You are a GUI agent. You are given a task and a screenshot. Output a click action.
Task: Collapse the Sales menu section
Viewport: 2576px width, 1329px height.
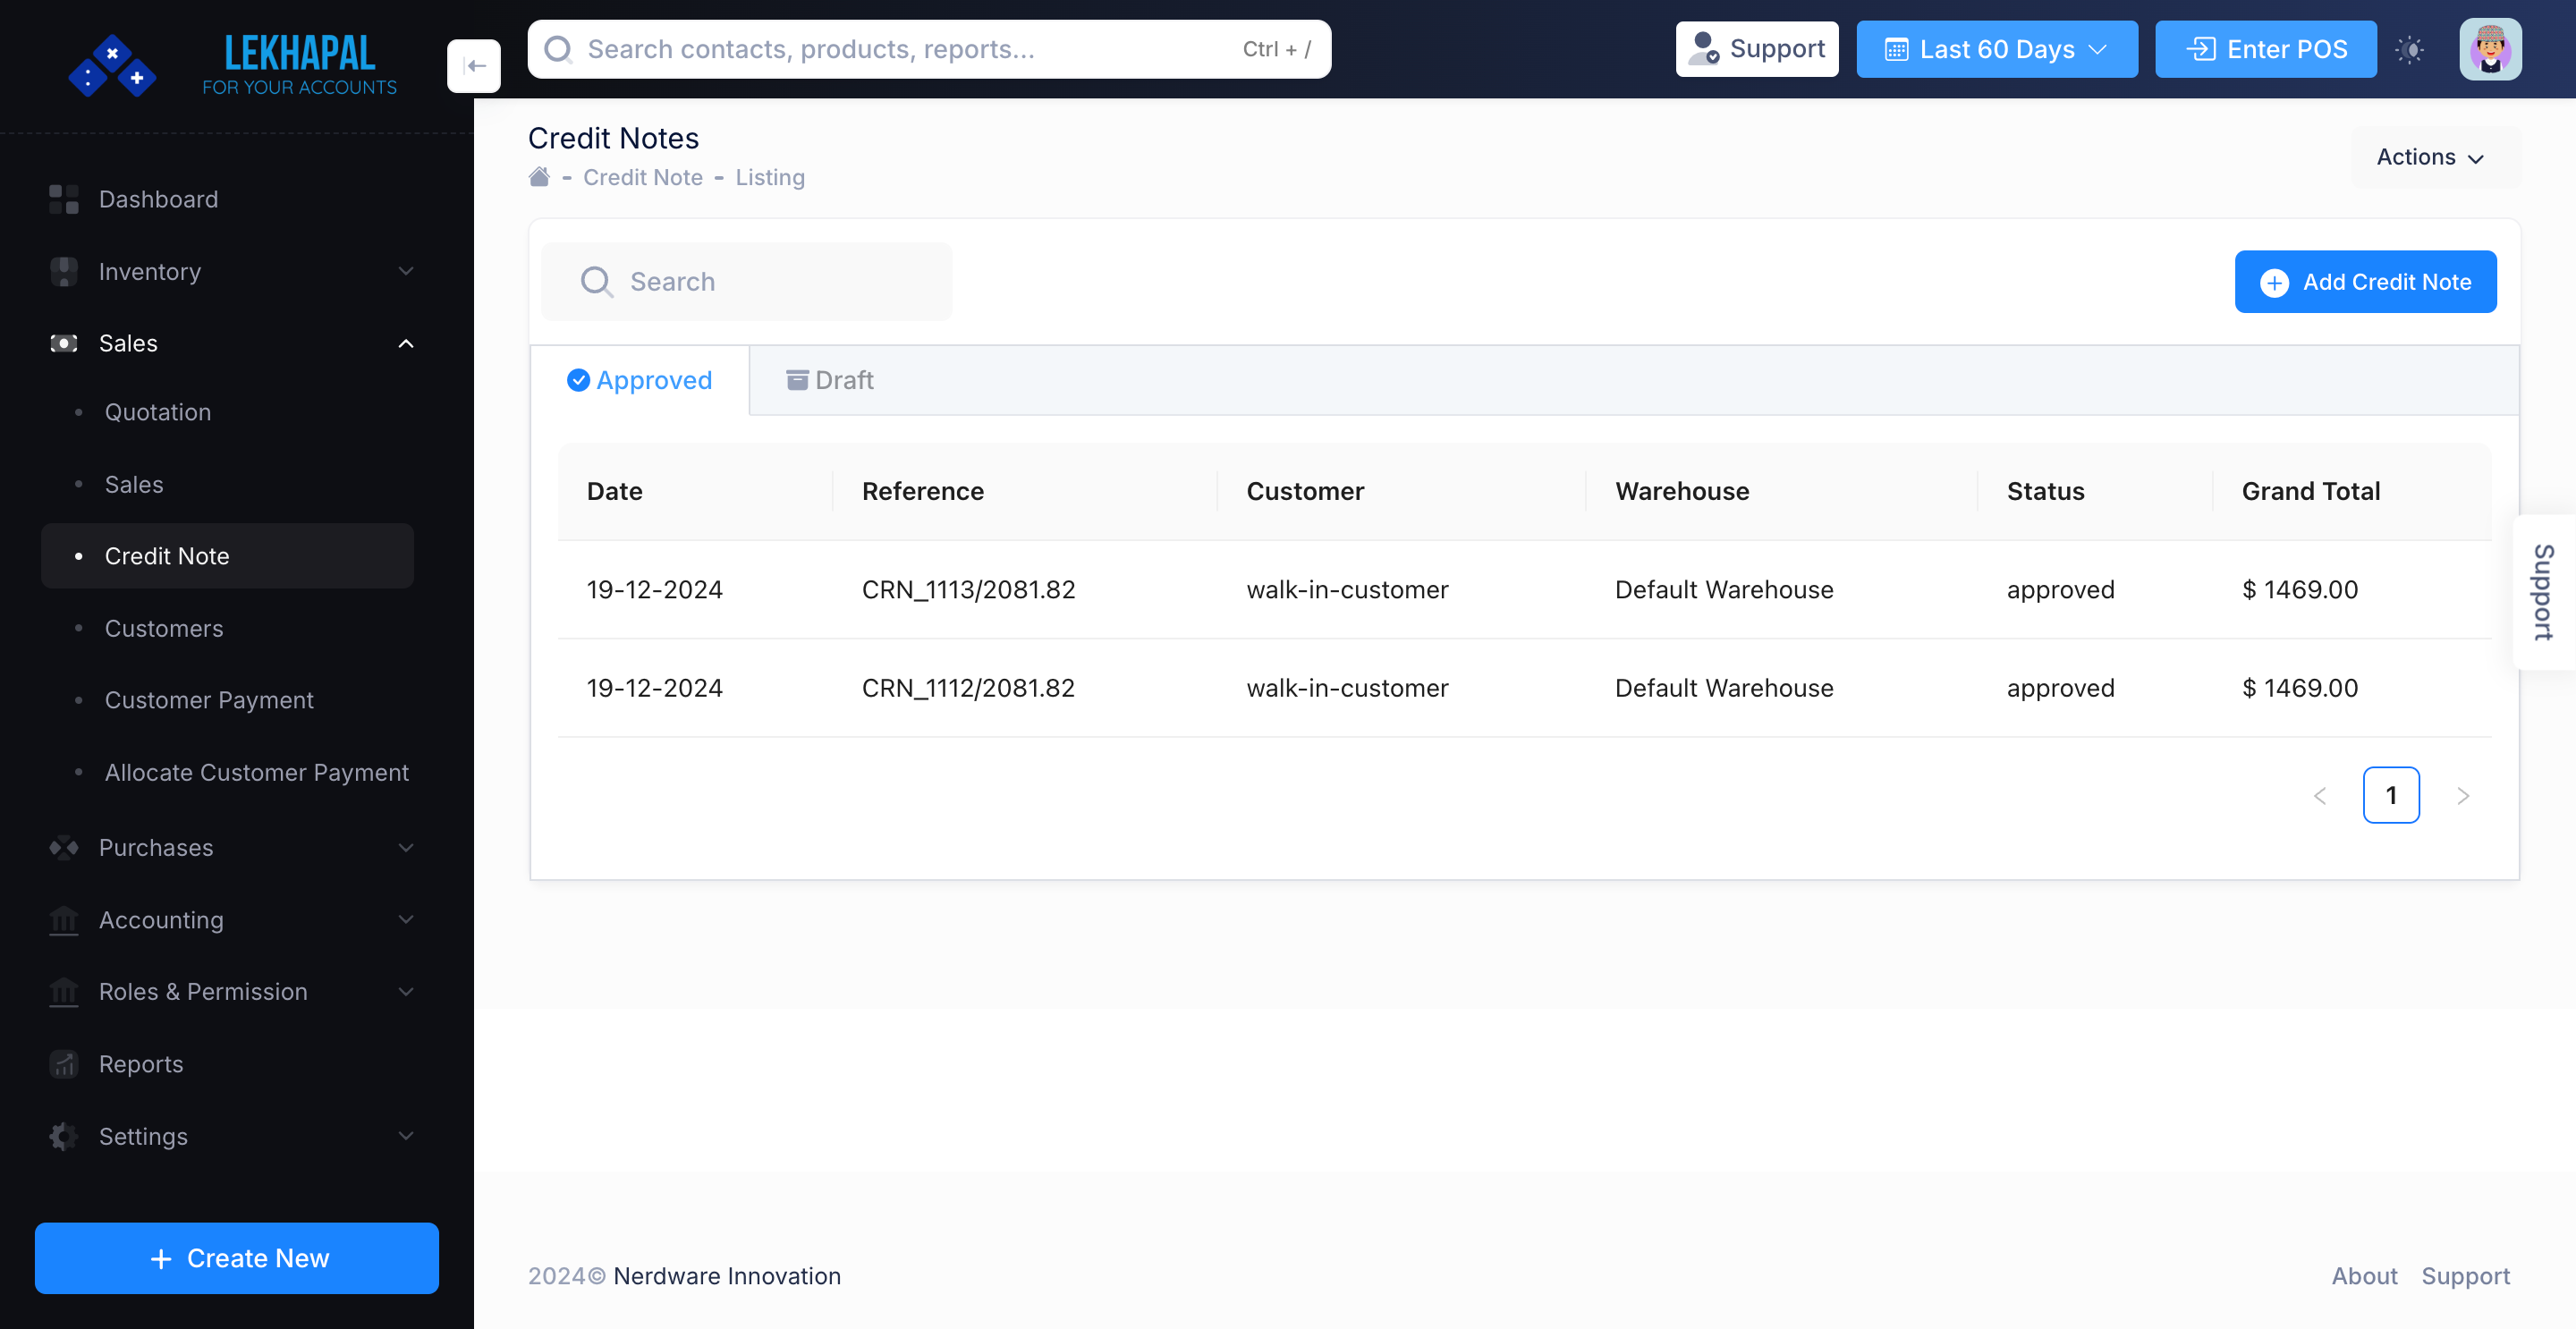(405, 343)
